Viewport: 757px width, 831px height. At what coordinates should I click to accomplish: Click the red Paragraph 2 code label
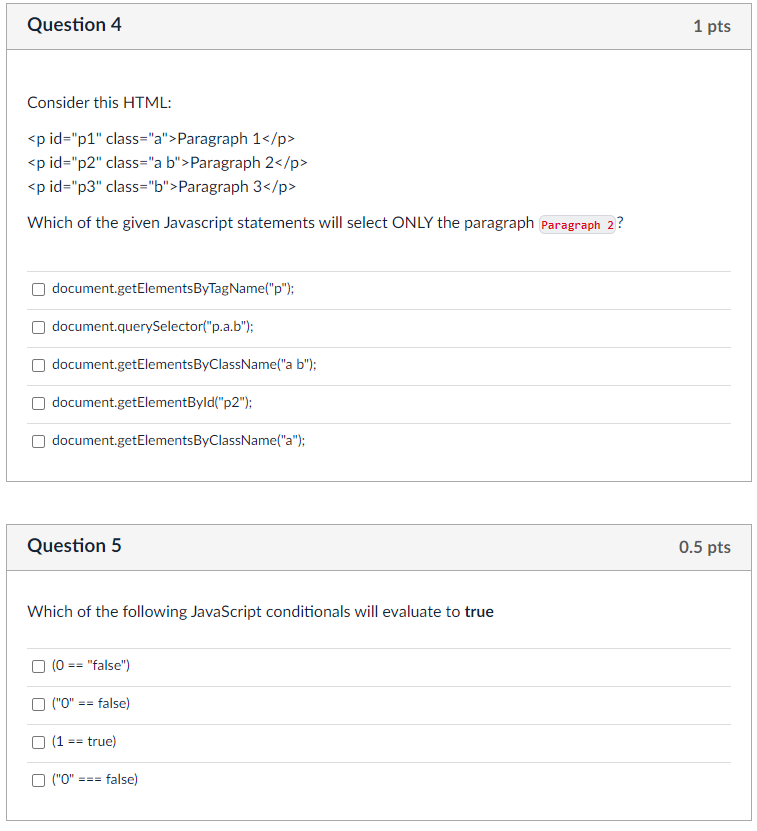click(577, 225)
